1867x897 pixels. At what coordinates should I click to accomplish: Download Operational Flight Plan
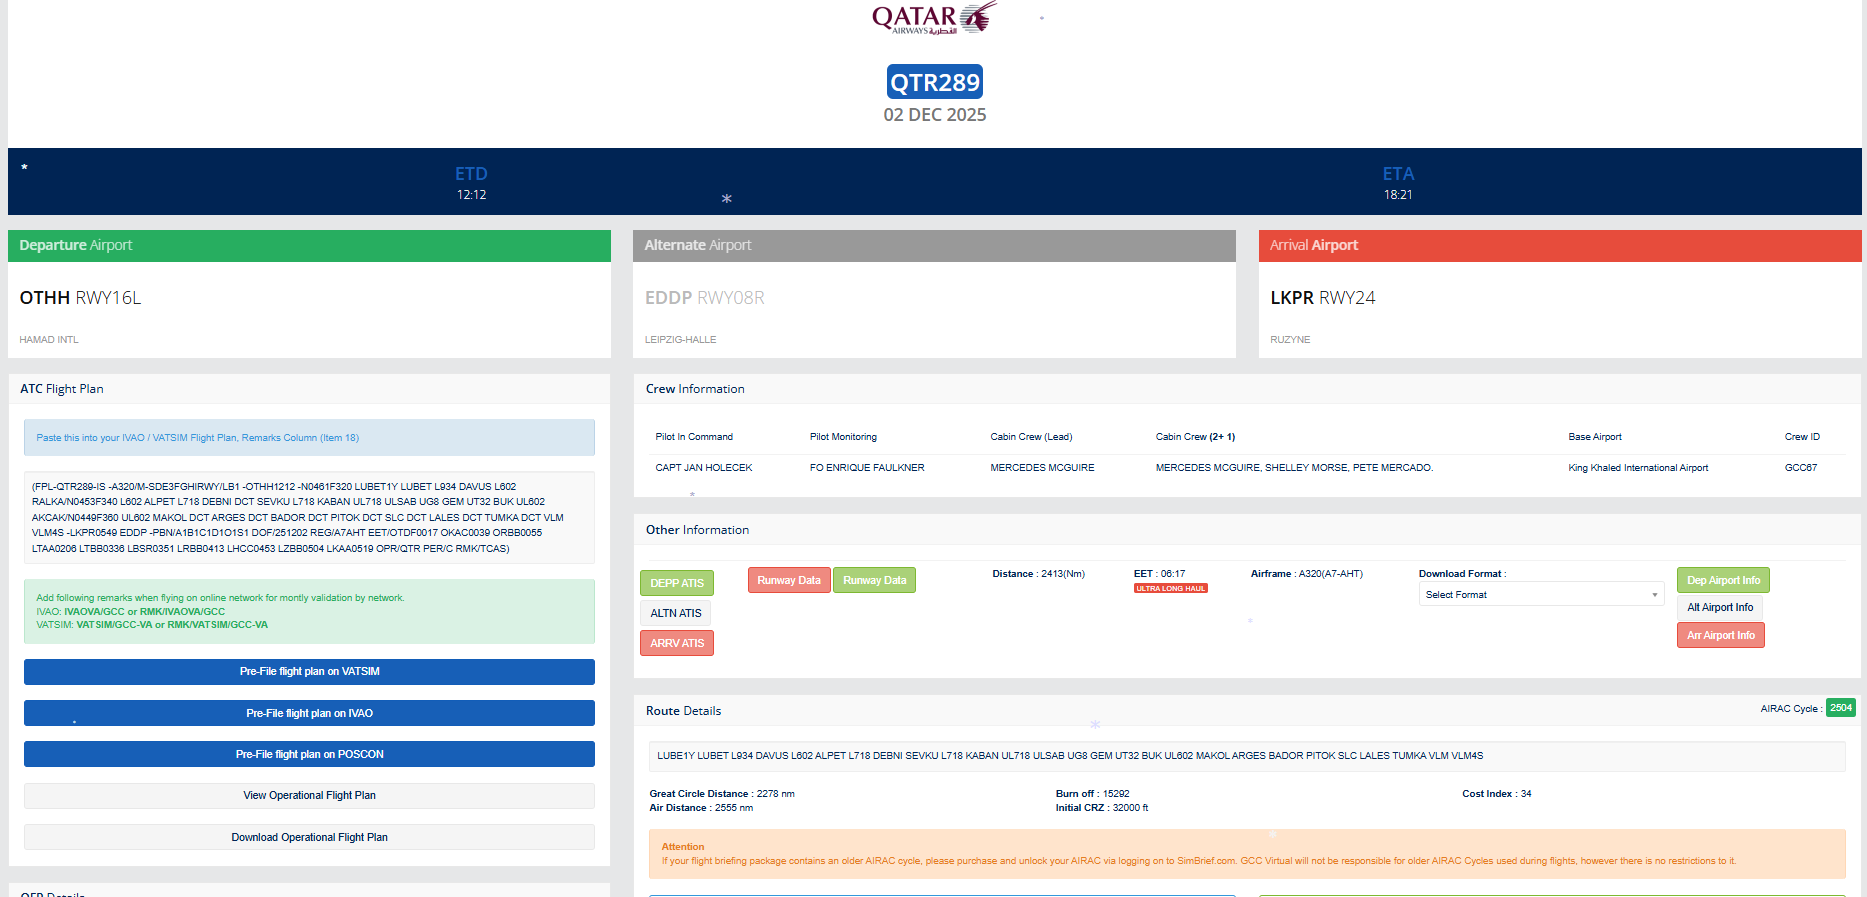(x=309, y=837)
